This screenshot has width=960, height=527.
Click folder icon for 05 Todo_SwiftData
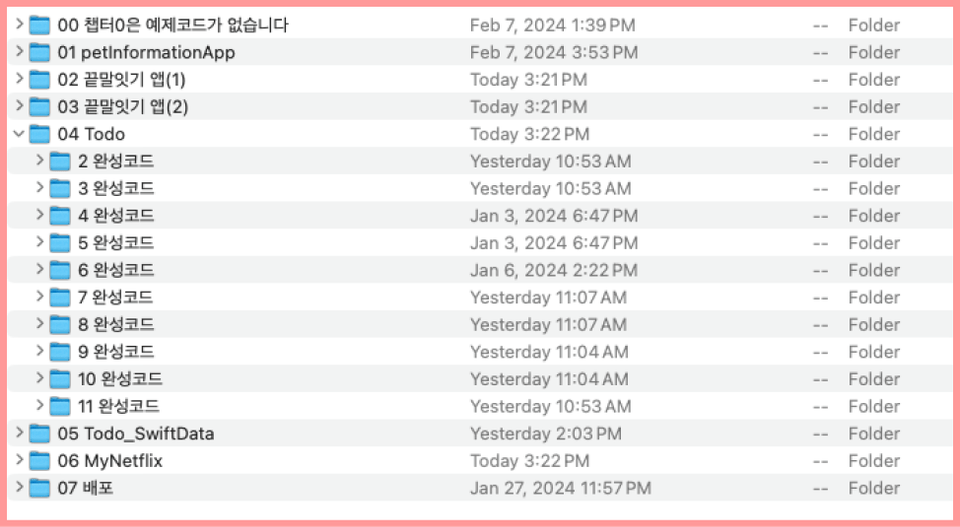click(x=39, y=434)
